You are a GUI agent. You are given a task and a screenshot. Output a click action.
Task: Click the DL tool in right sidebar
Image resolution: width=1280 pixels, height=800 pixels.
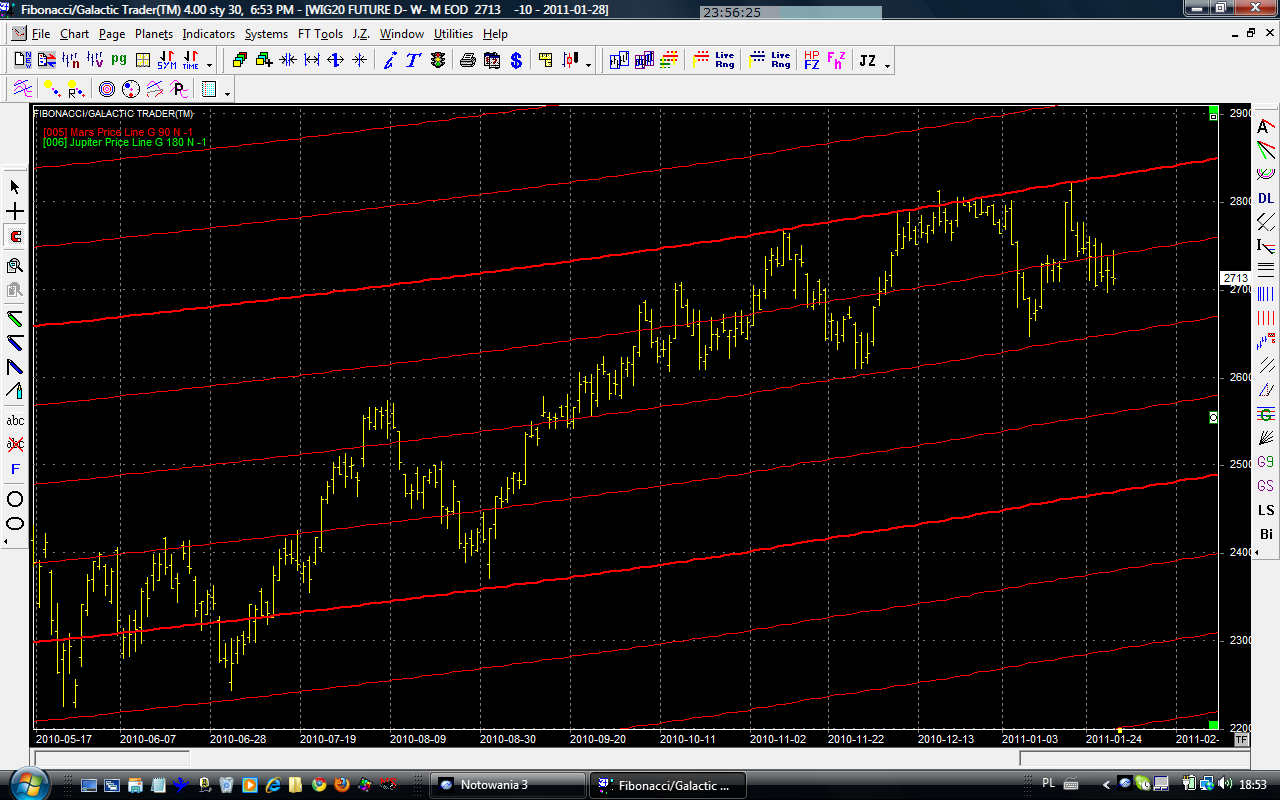pyautogui.click(x=1266, y=199)
